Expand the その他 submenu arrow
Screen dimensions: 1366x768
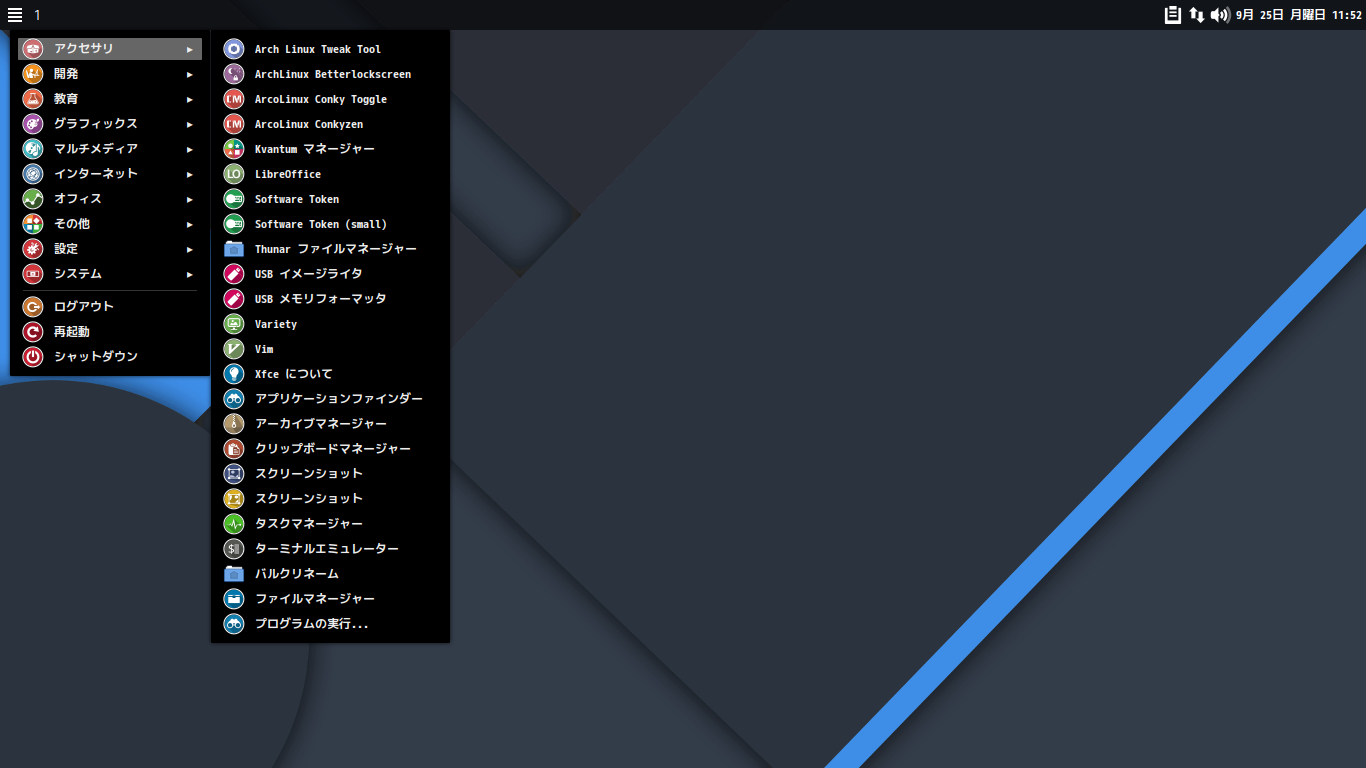(190, 224)
